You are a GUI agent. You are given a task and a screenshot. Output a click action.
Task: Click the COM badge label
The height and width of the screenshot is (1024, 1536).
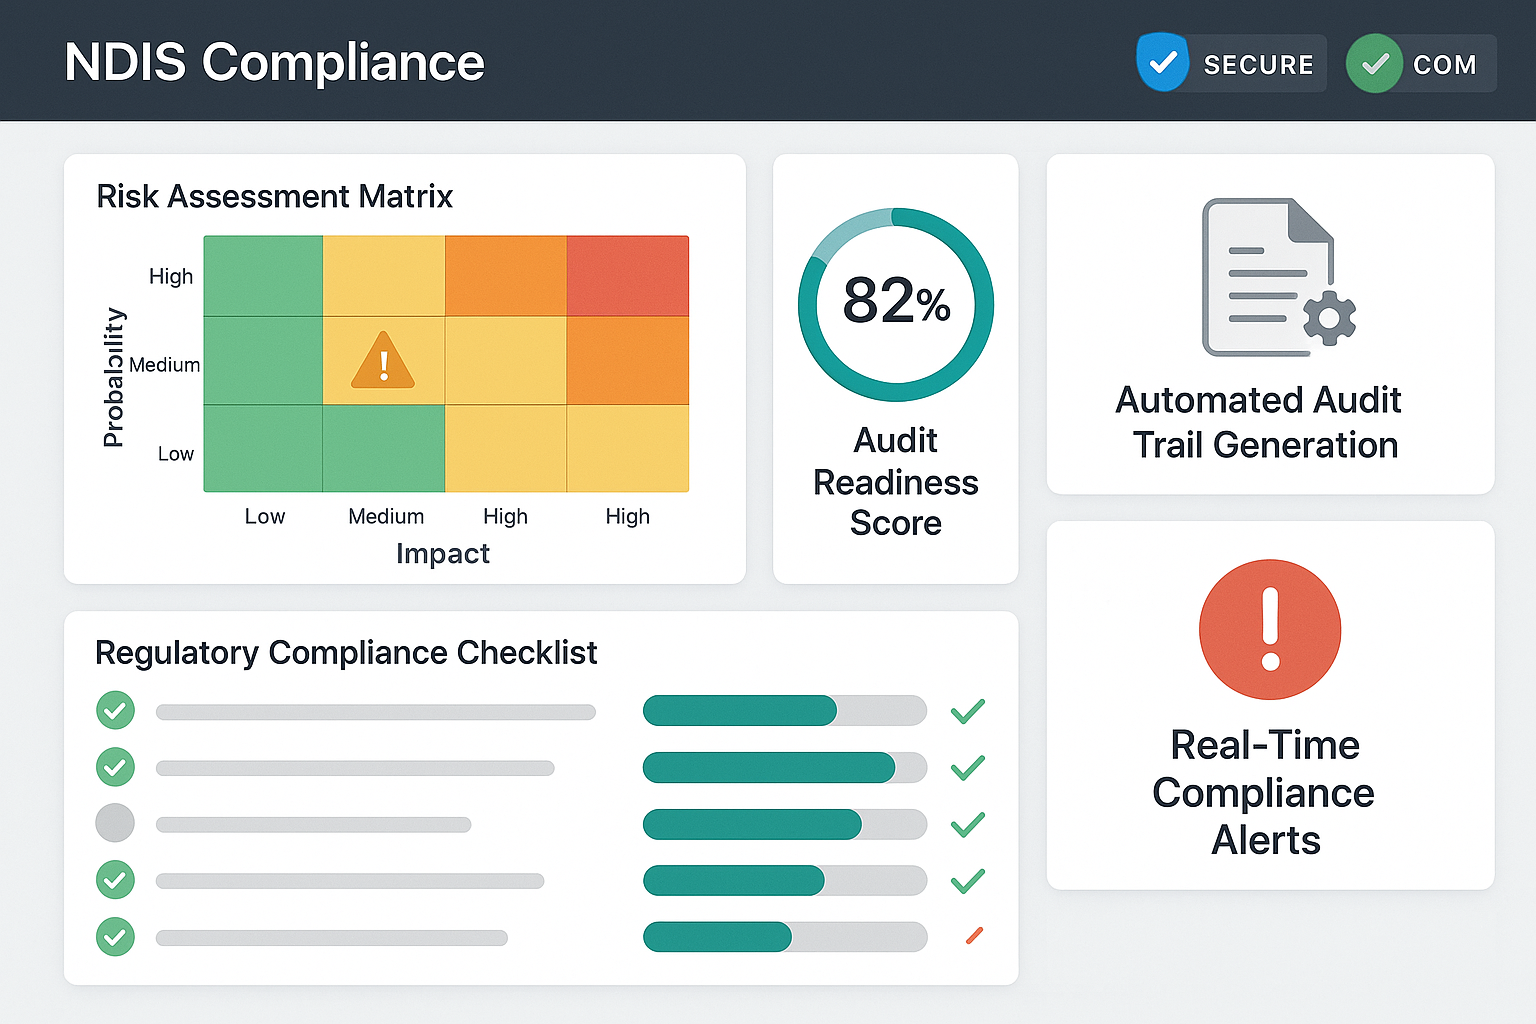pyautogui.click(x=1444, y=65)
